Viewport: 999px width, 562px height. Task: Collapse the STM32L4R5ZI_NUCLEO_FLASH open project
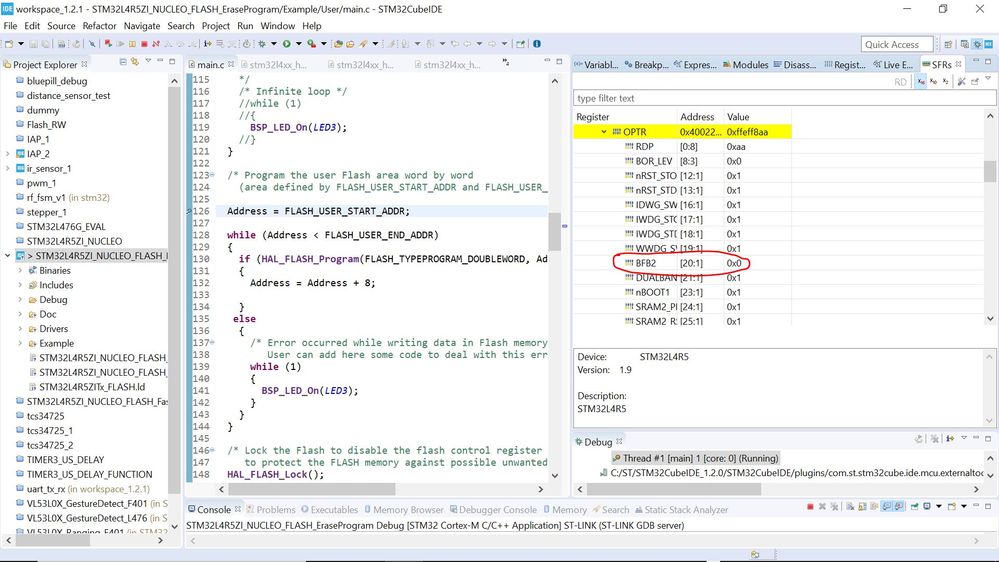click(7, 256)
